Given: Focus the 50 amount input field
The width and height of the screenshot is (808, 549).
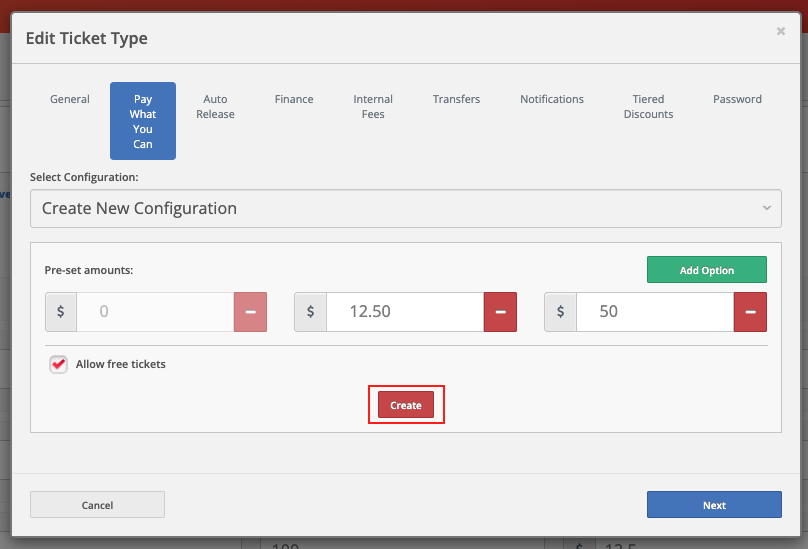Looking at the screenshot, I should (x=654, y=312).
